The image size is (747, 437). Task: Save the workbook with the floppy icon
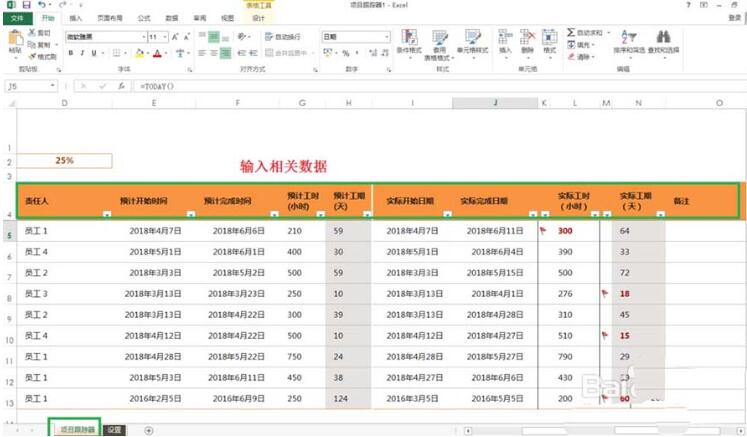(27, 5)
